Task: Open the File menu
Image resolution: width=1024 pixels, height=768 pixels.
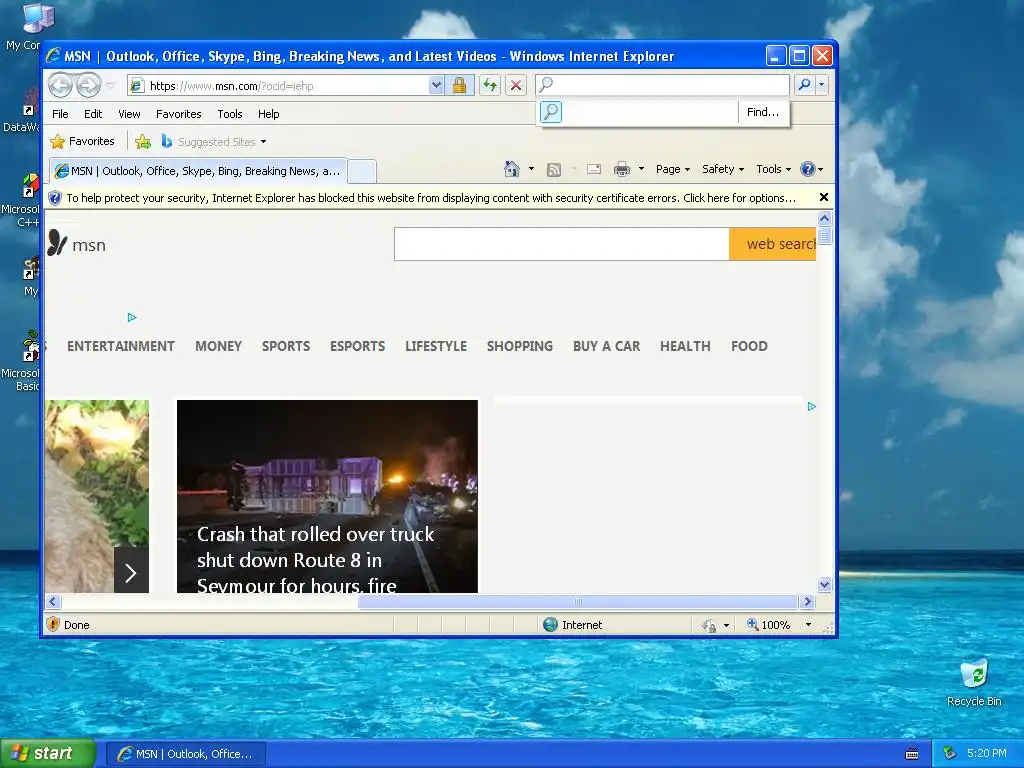Action: (x=60, y=114)
